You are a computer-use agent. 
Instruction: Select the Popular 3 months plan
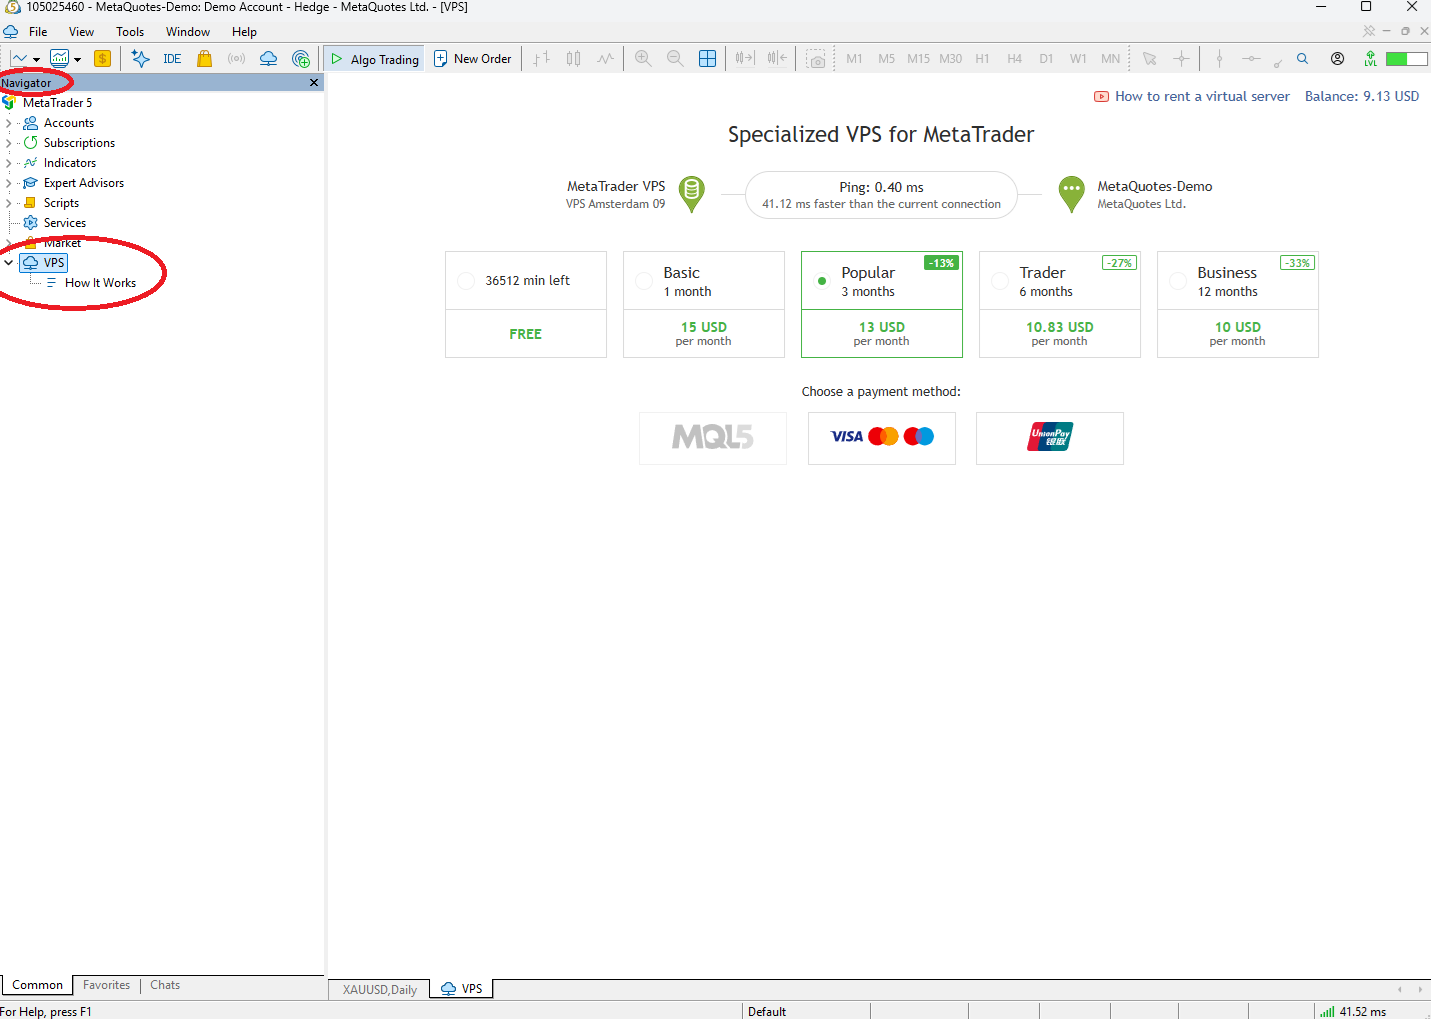(882, 304)
